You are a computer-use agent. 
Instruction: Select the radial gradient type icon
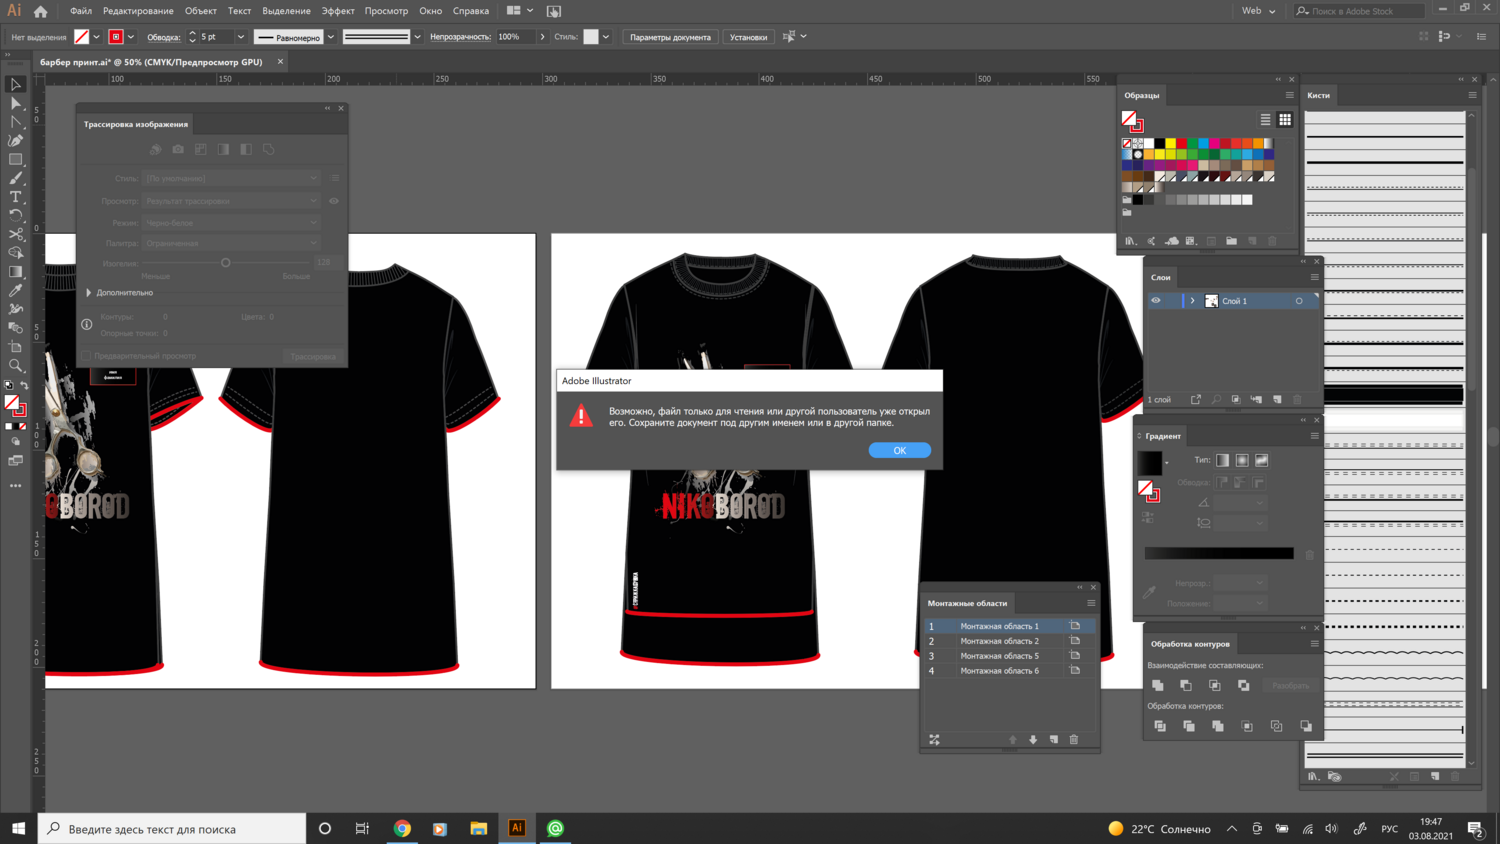[1242, 460]
